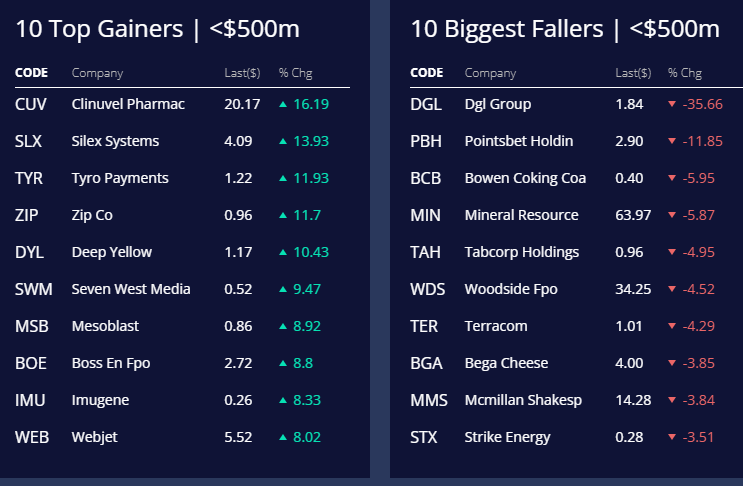Click the CODE header in the Top Gainers table

[32, 73]
